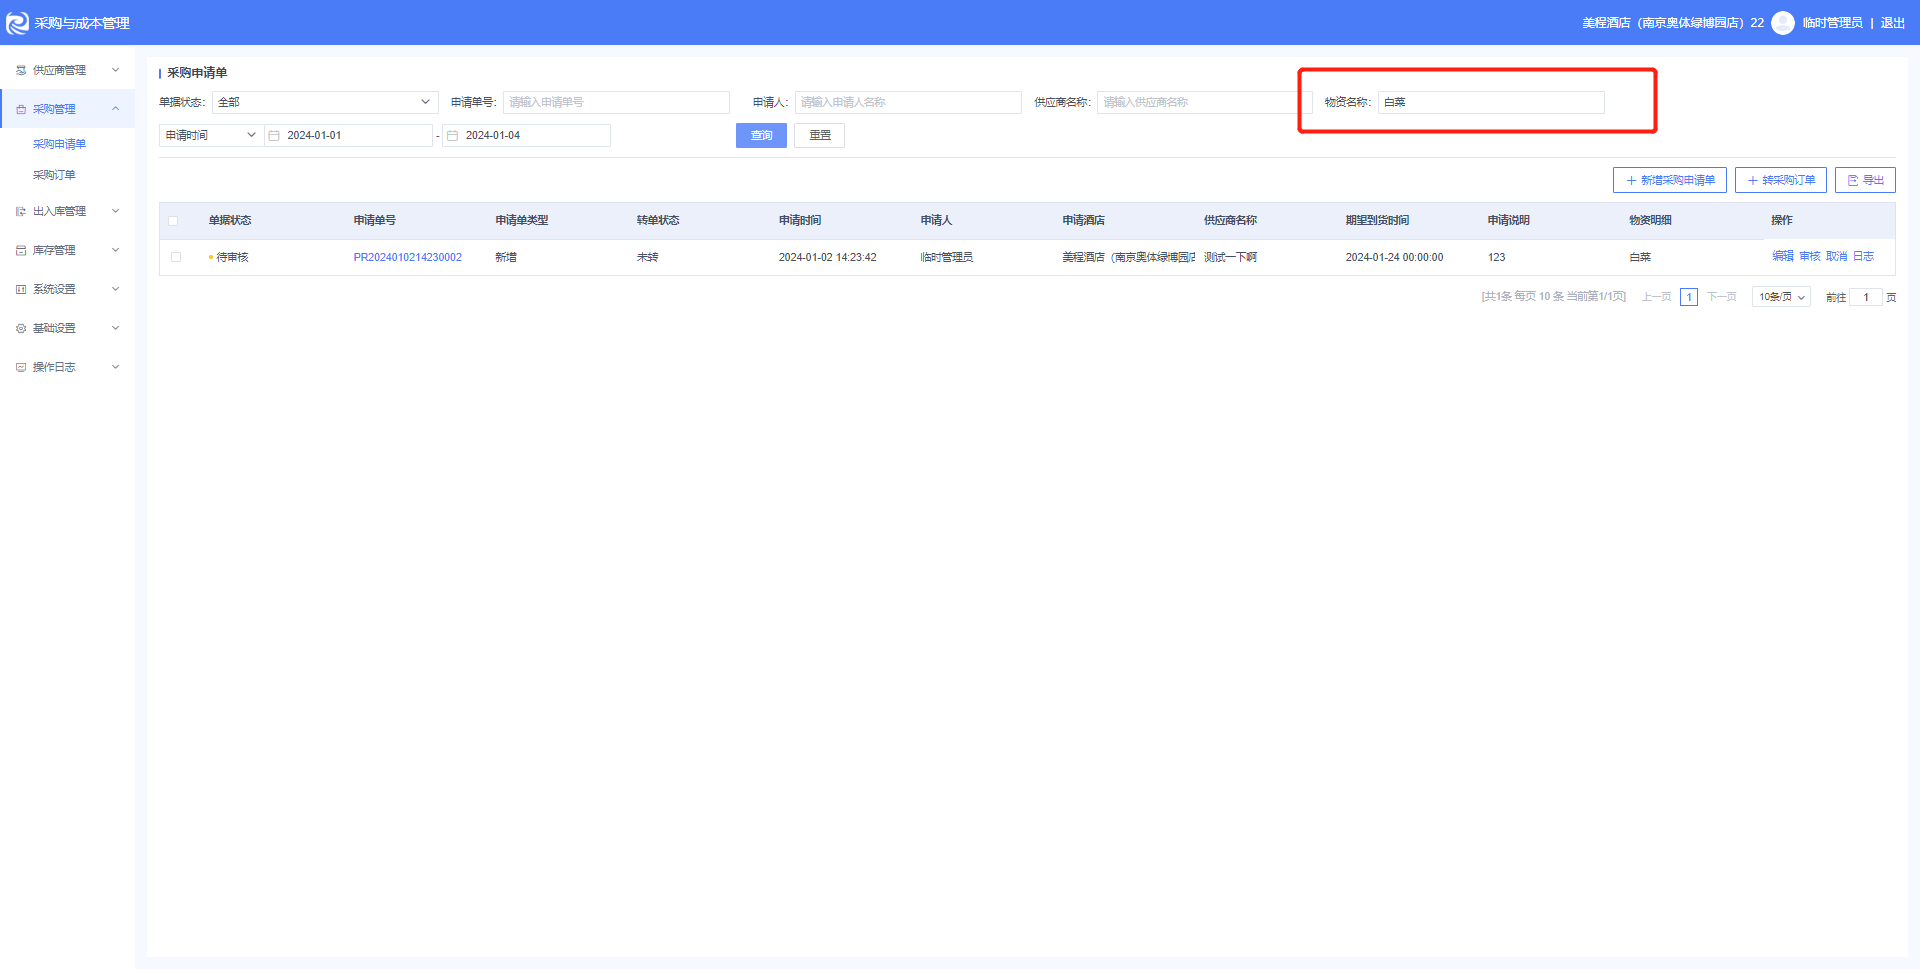Expand 供应商管理 menu chevron
Screen dimensions: 1920x969
pos(115,70)
